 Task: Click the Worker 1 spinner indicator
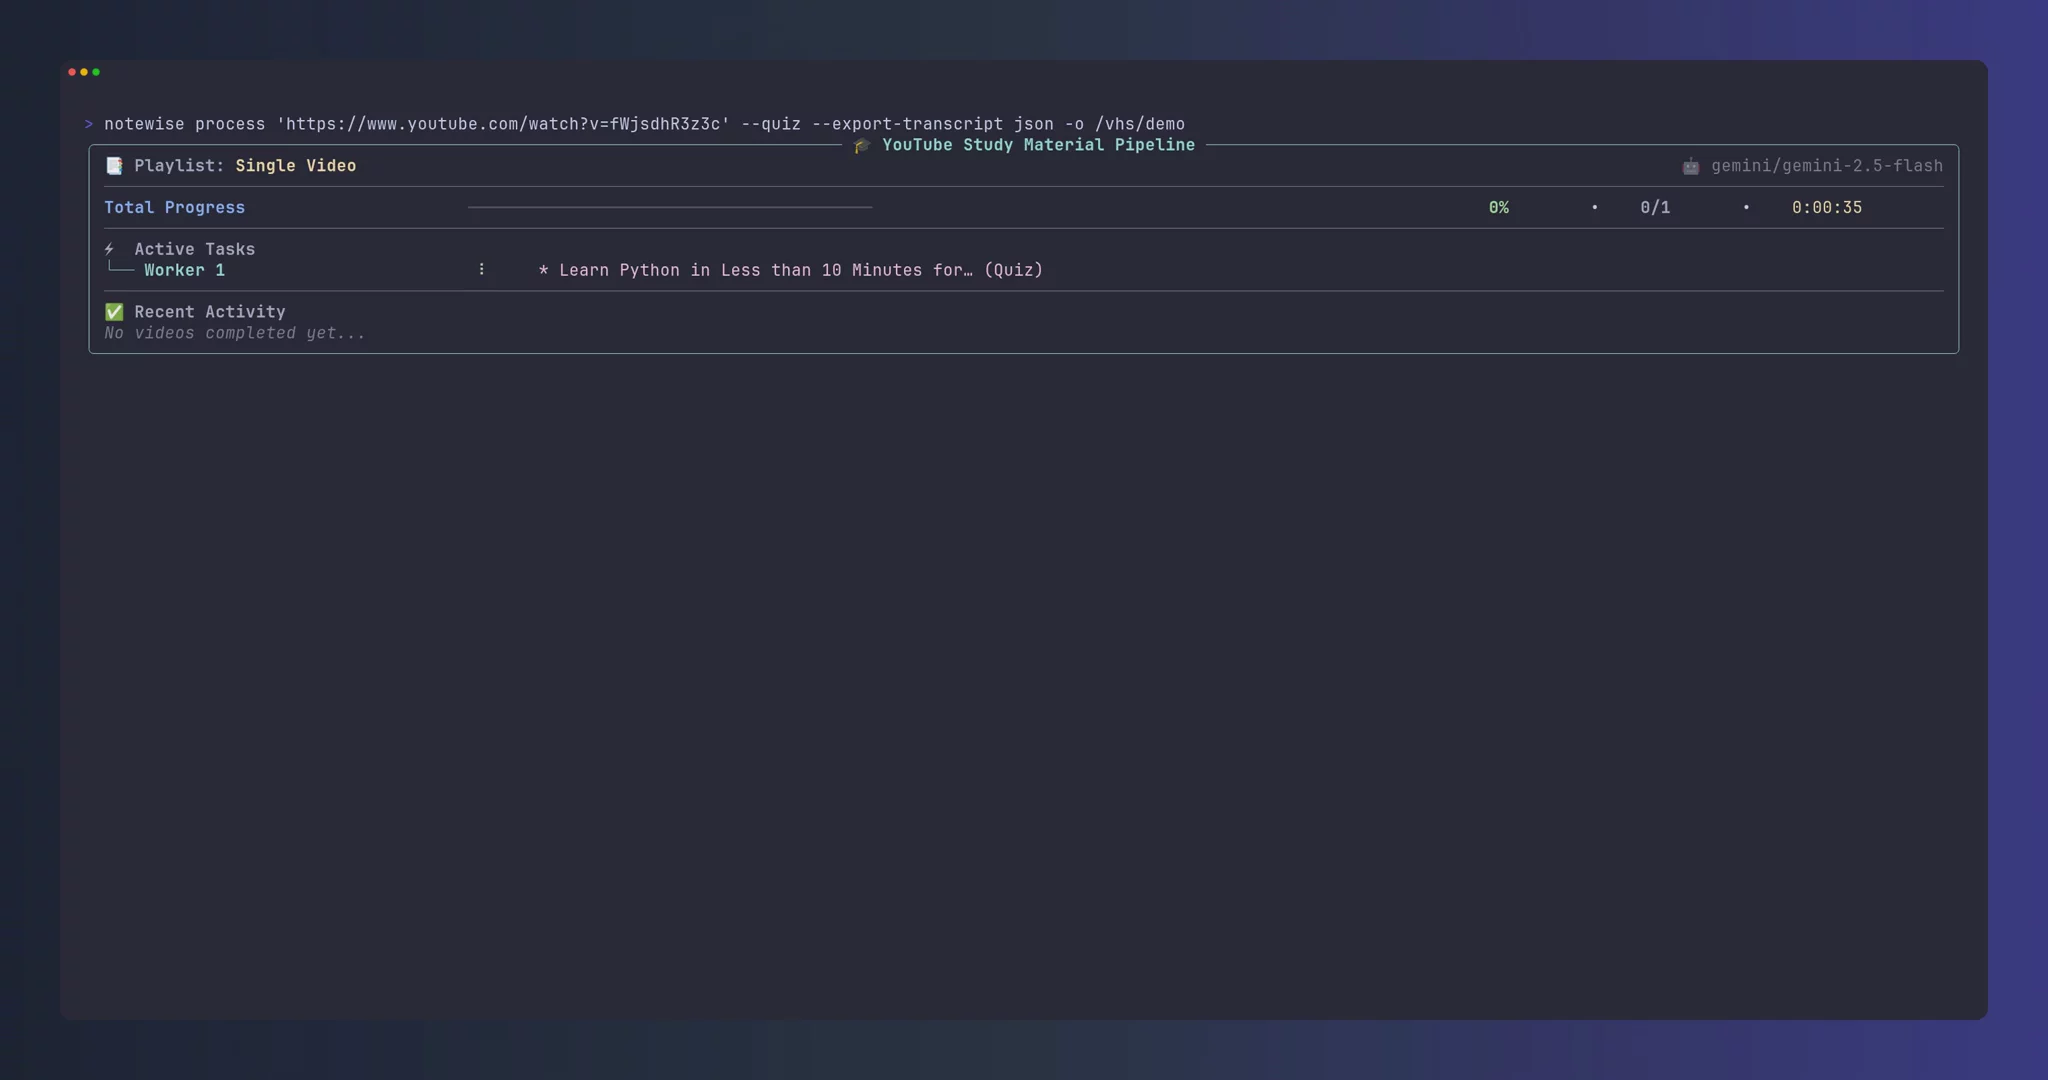pos(481,270)
